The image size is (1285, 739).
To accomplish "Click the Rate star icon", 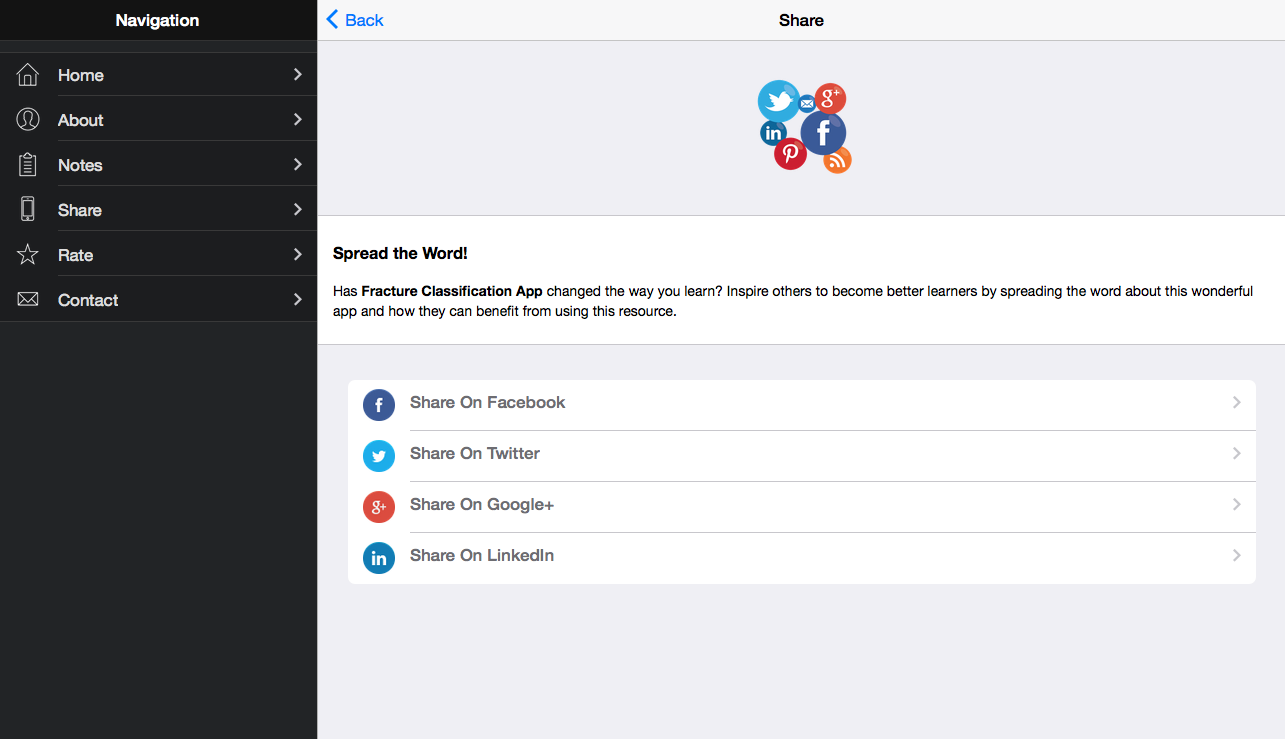I will [x=28, y=255].
